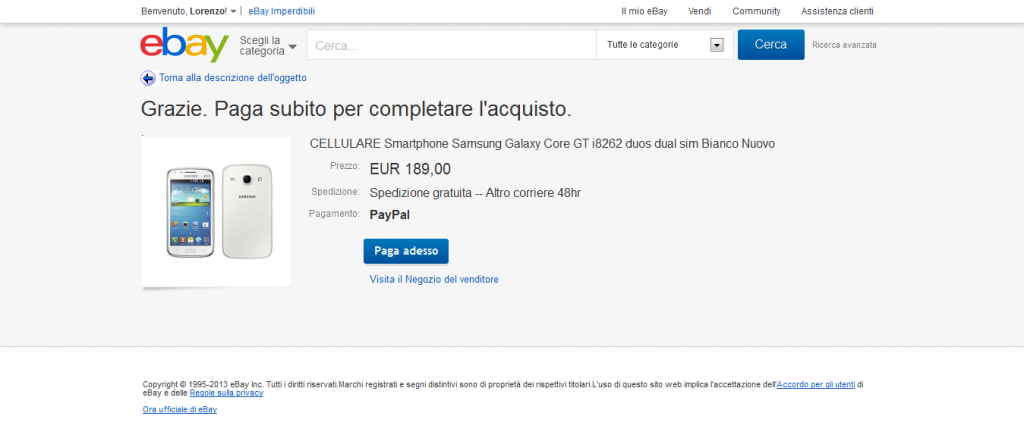Open the Vendi menu item

coord(699,11)
